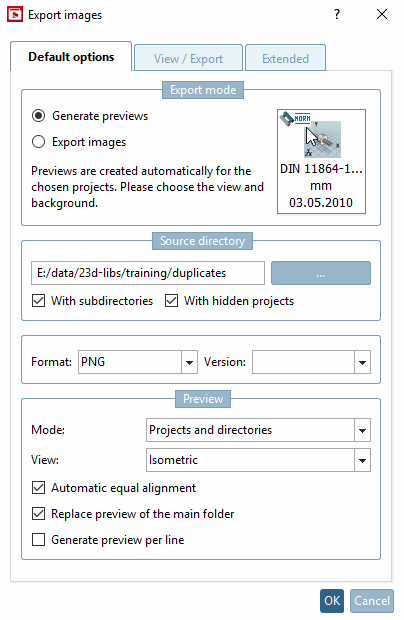Switch to the View / Export tab
This screenshot has height=620, width=404.
point(188,58)
